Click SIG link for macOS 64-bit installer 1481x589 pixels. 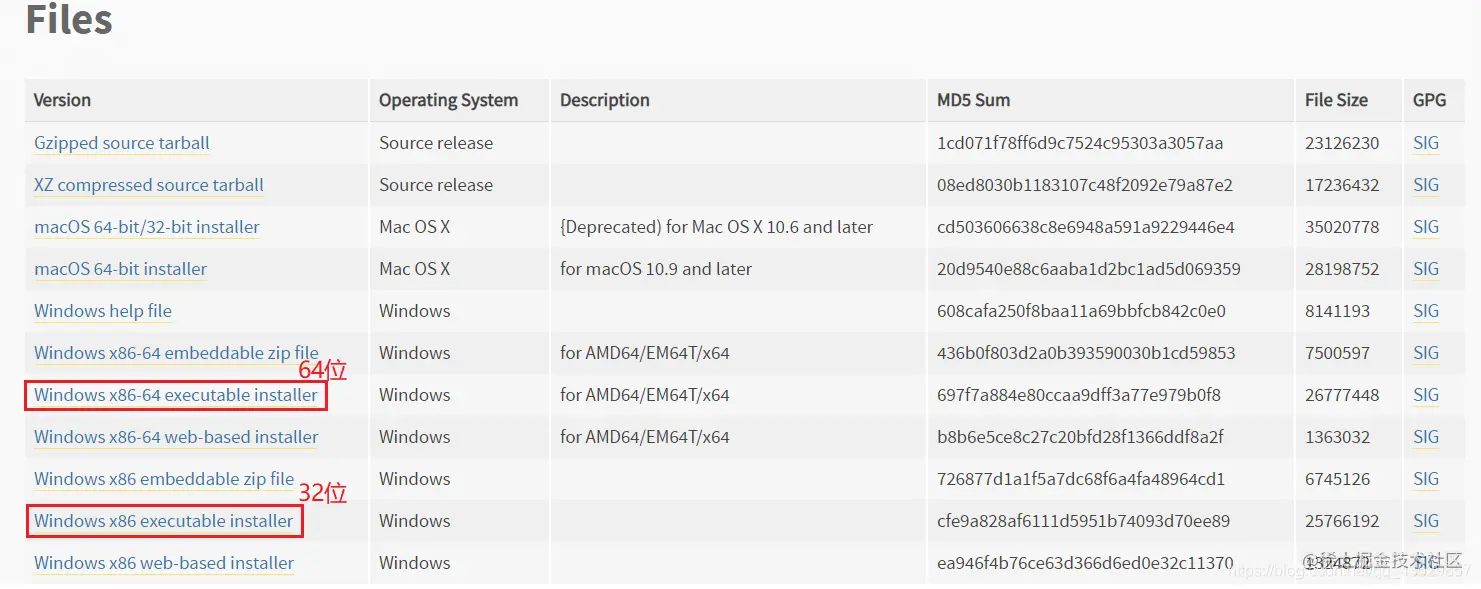[1426, 269]
